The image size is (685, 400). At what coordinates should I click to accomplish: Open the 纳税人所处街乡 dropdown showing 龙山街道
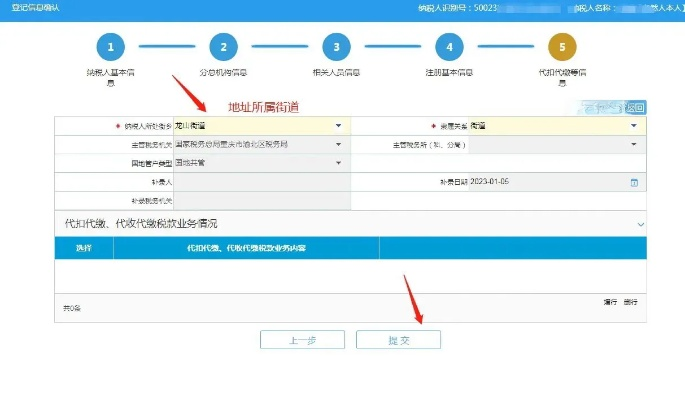[262, 126]
